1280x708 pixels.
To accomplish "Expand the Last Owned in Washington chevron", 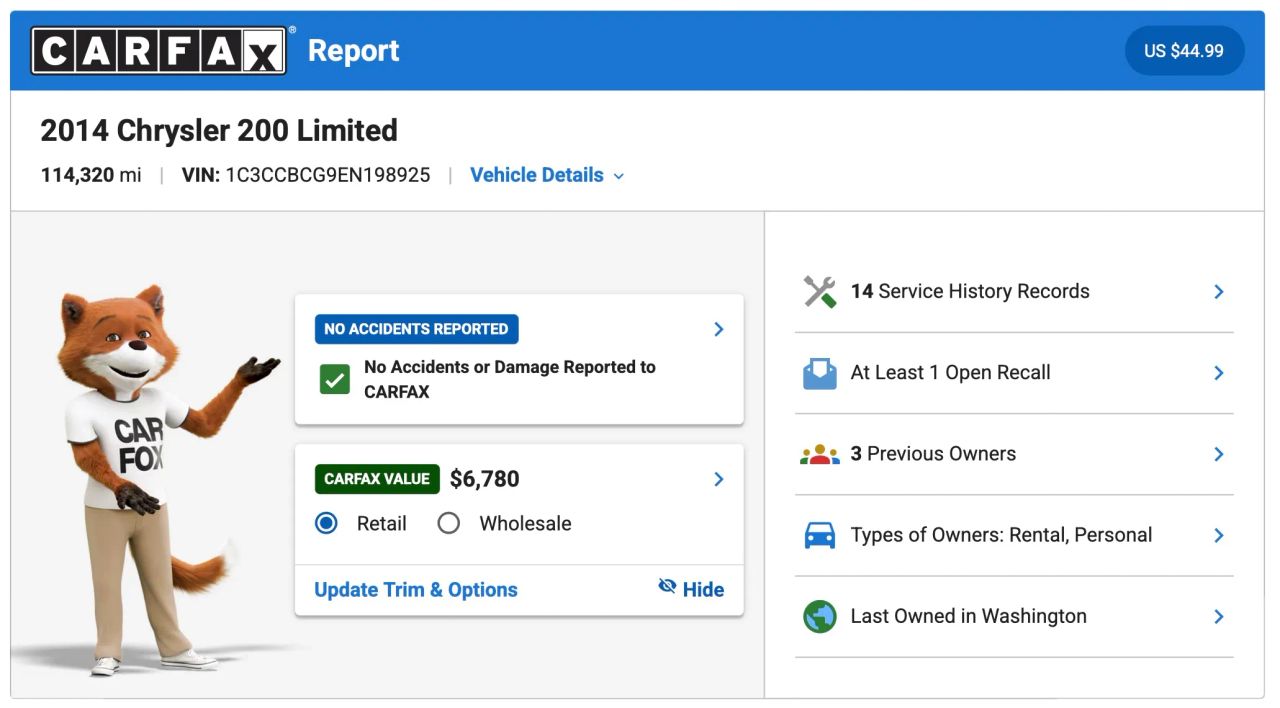I will pos(1219,616).
